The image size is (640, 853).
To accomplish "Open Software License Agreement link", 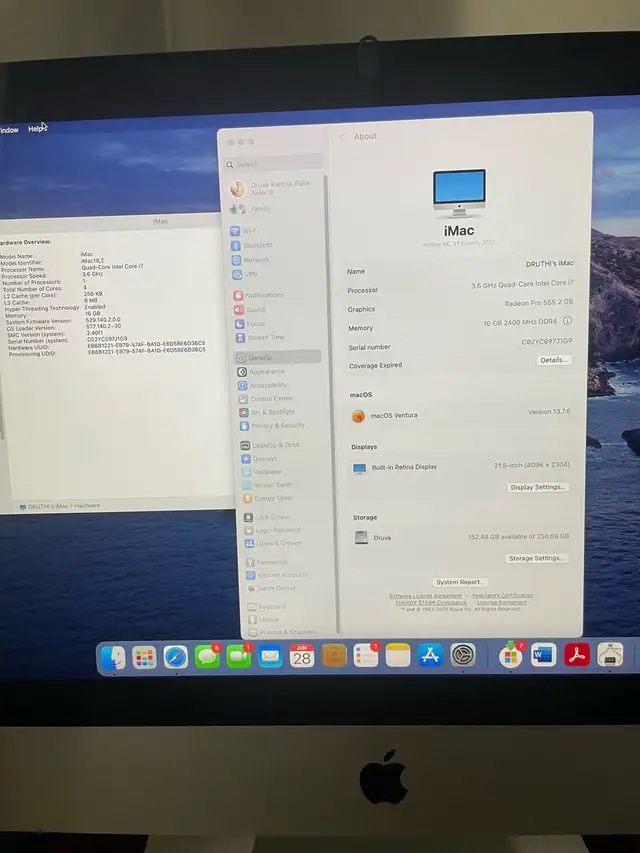I will [x=425, y=596].
